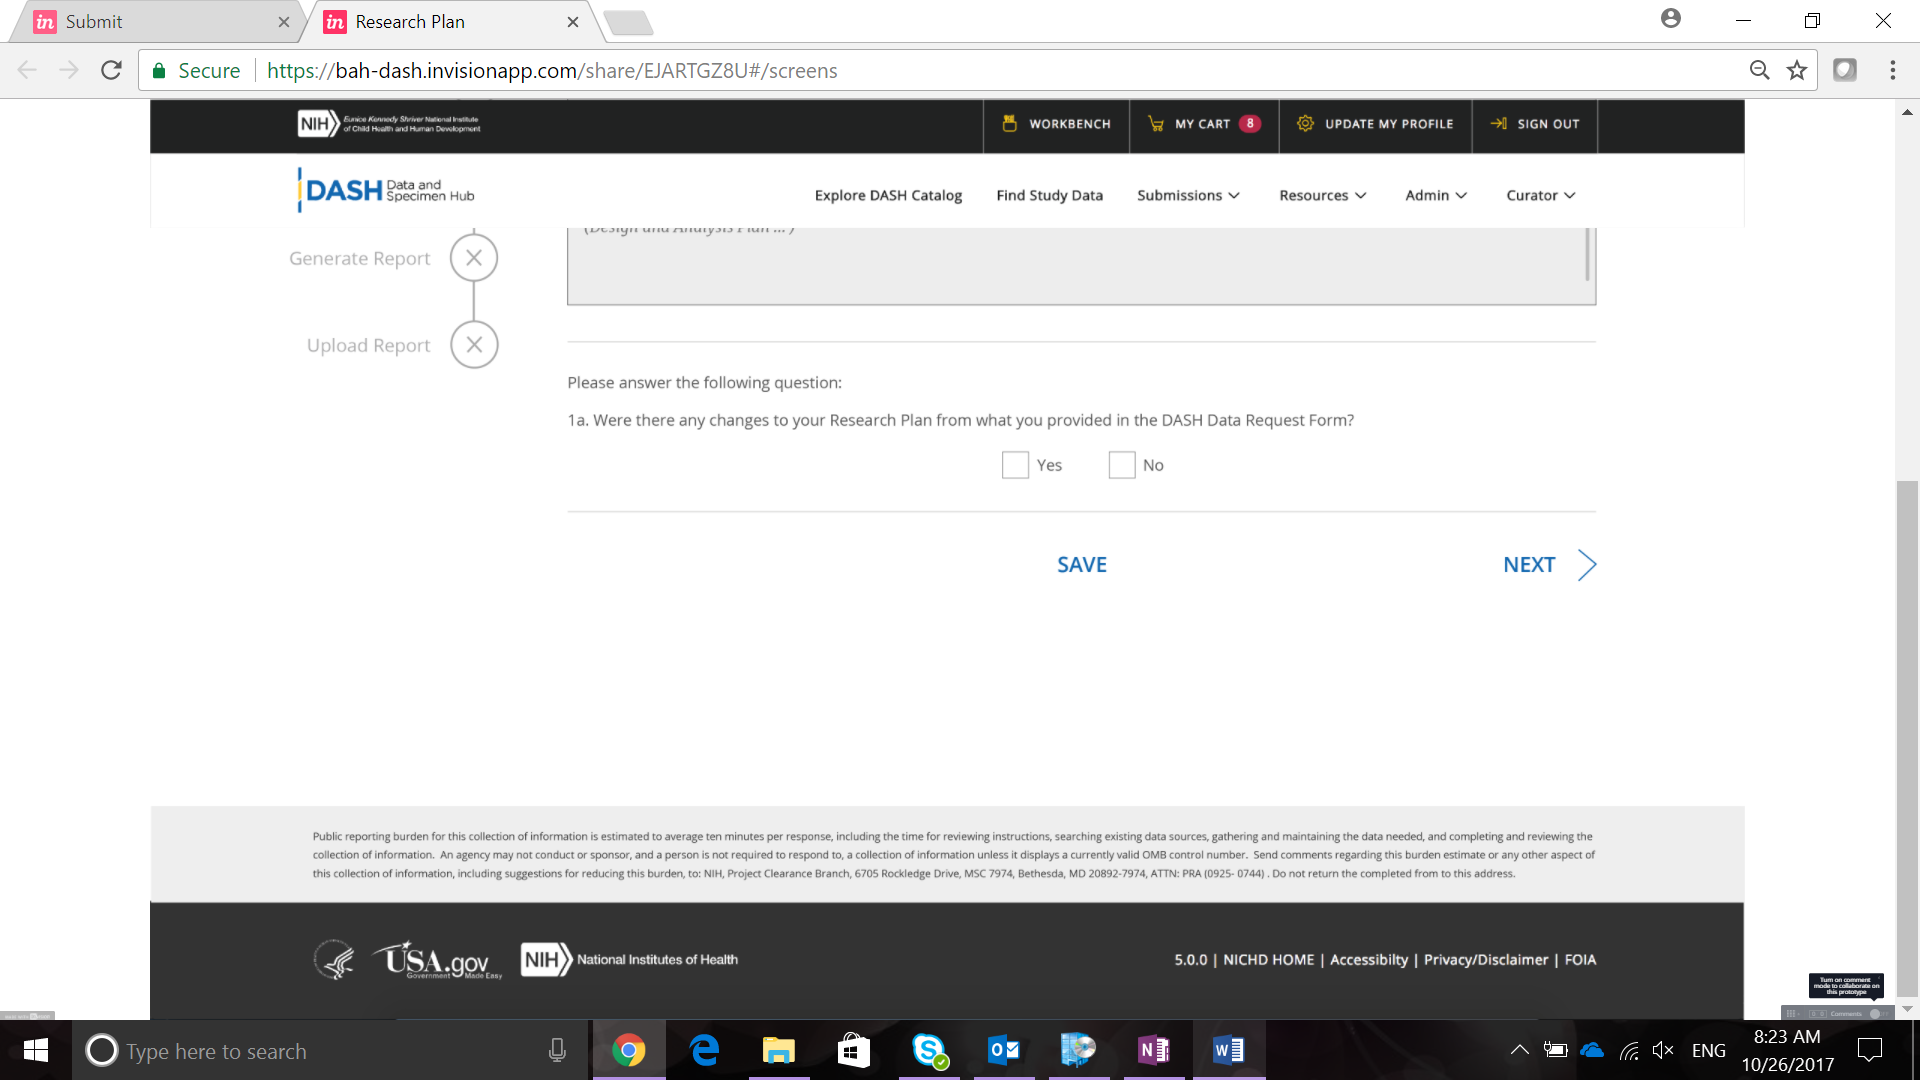
Task: Open the Curator dropdown menu
Action: pyautogui.click(x=1540, y=195)
